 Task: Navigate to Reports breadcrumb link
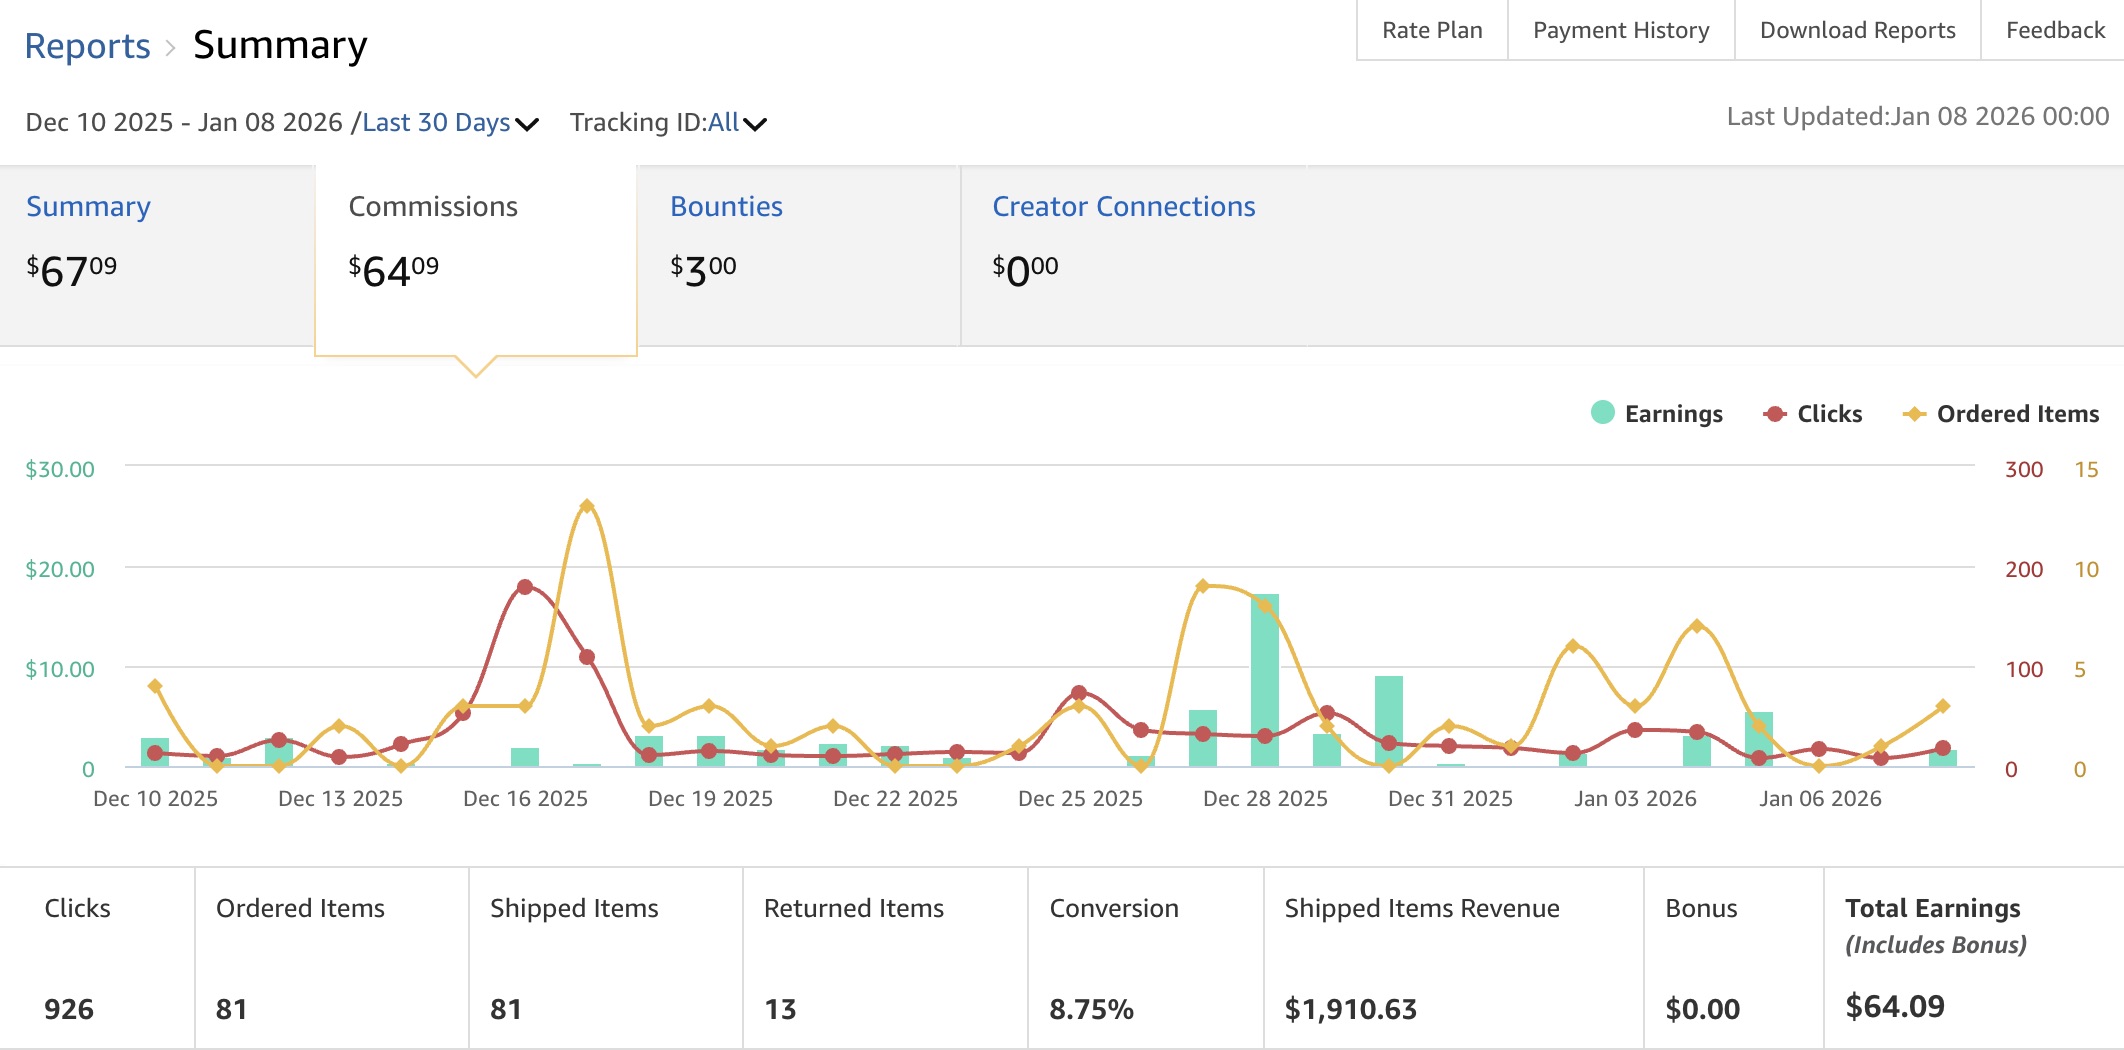[87, 46]
